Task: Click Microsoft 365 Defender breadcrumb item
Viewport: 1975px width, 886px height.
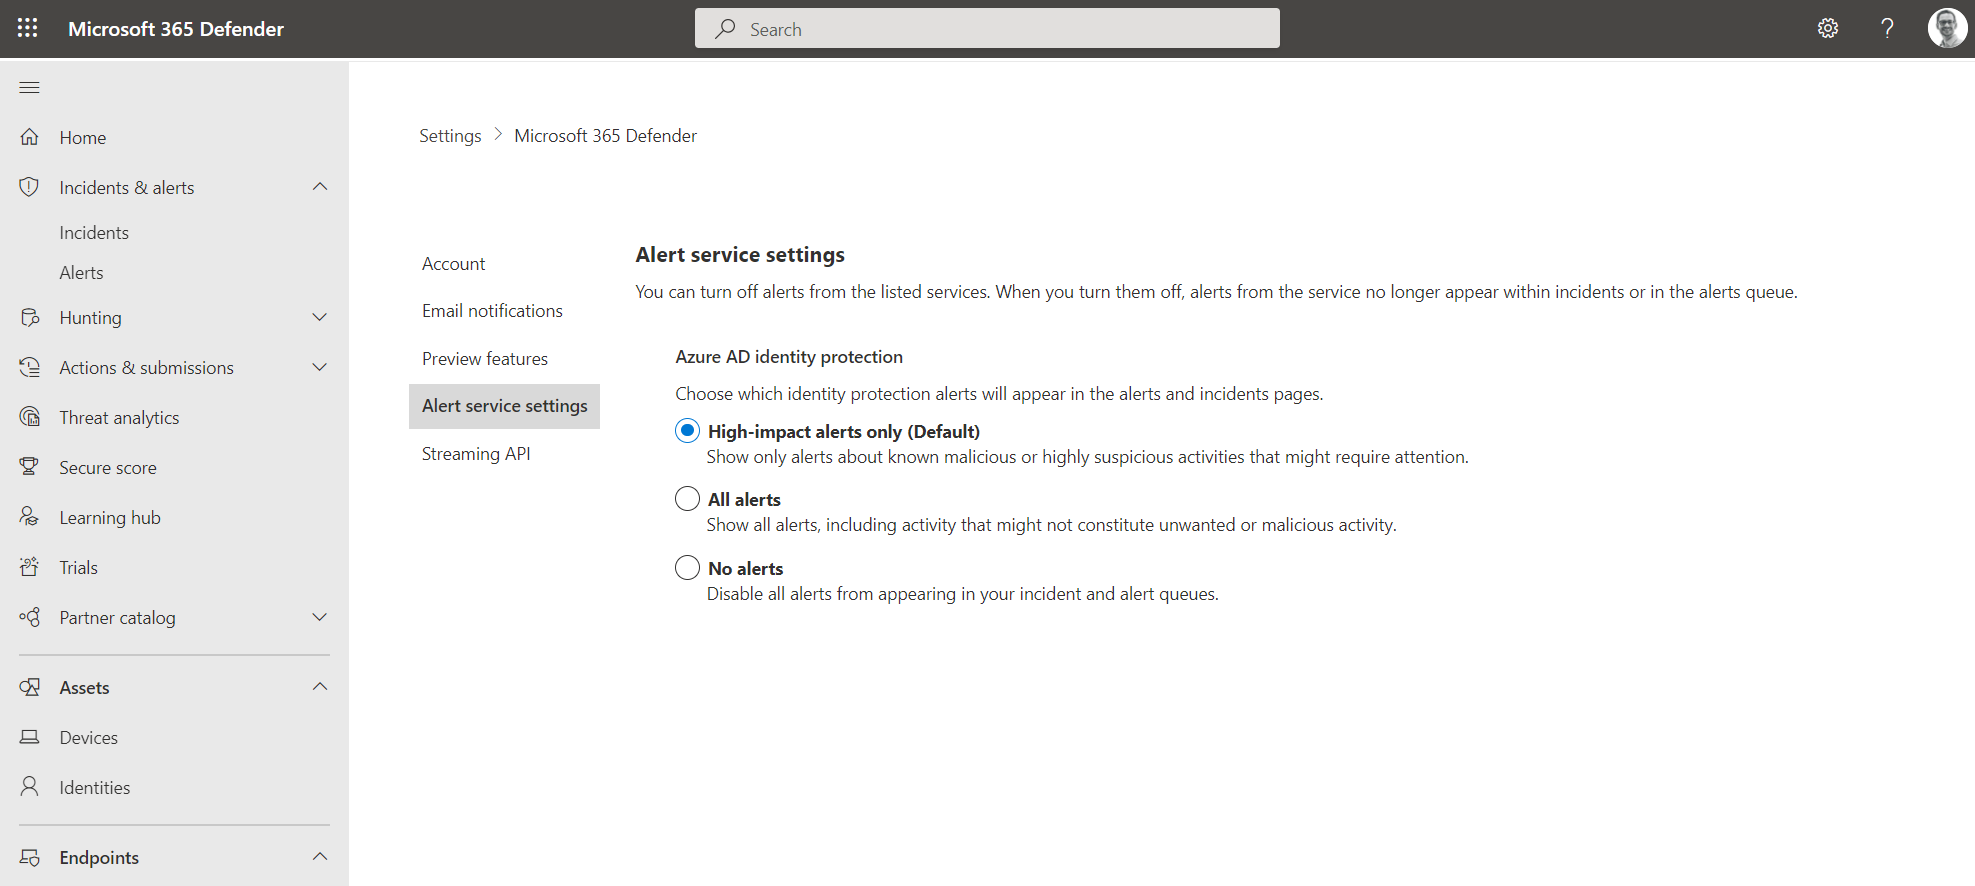Action: point(605,136)
